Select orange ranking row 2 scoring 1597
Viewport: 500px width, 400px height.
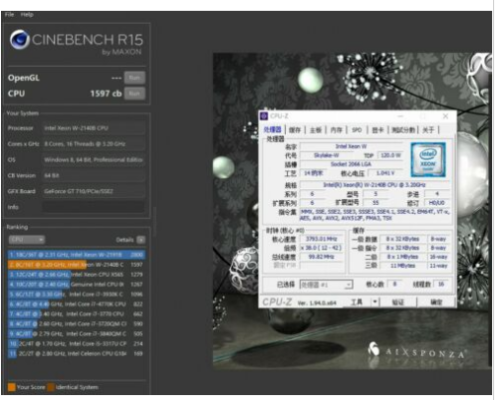coord(76,265)
